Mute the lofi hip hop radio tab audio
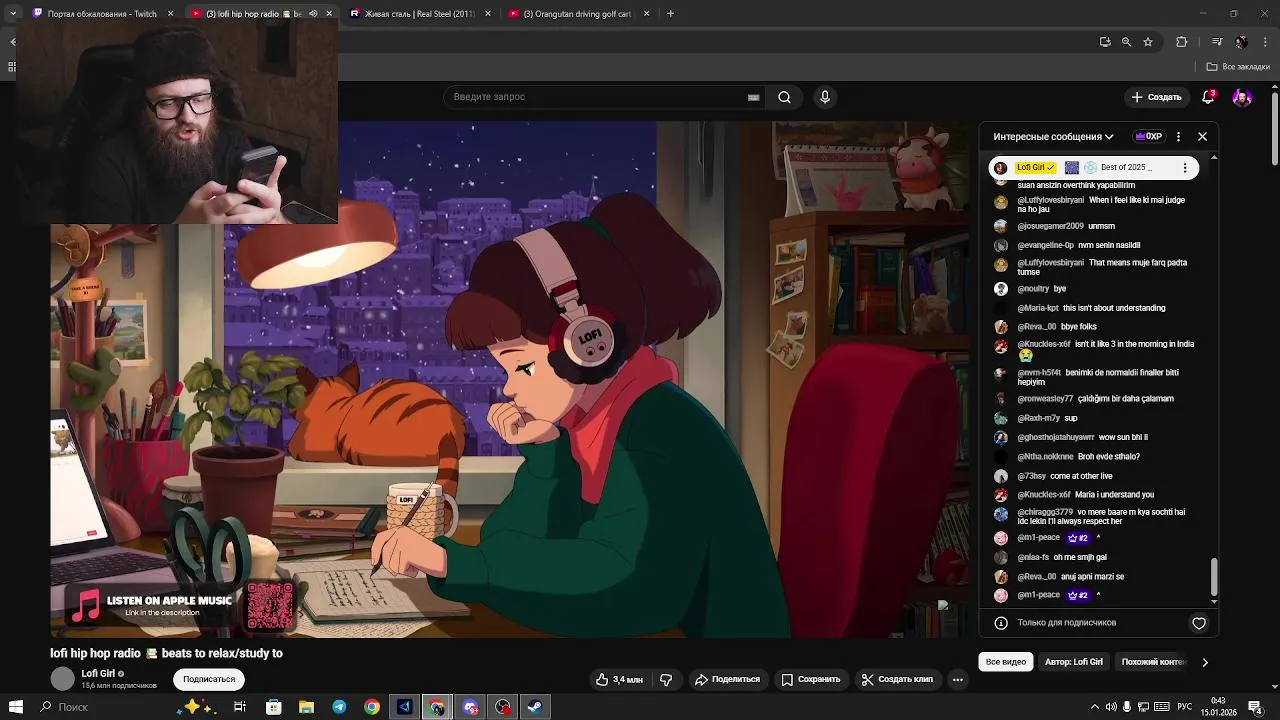The width and height of the screenshot is (1280, 720). coord(313,14)
